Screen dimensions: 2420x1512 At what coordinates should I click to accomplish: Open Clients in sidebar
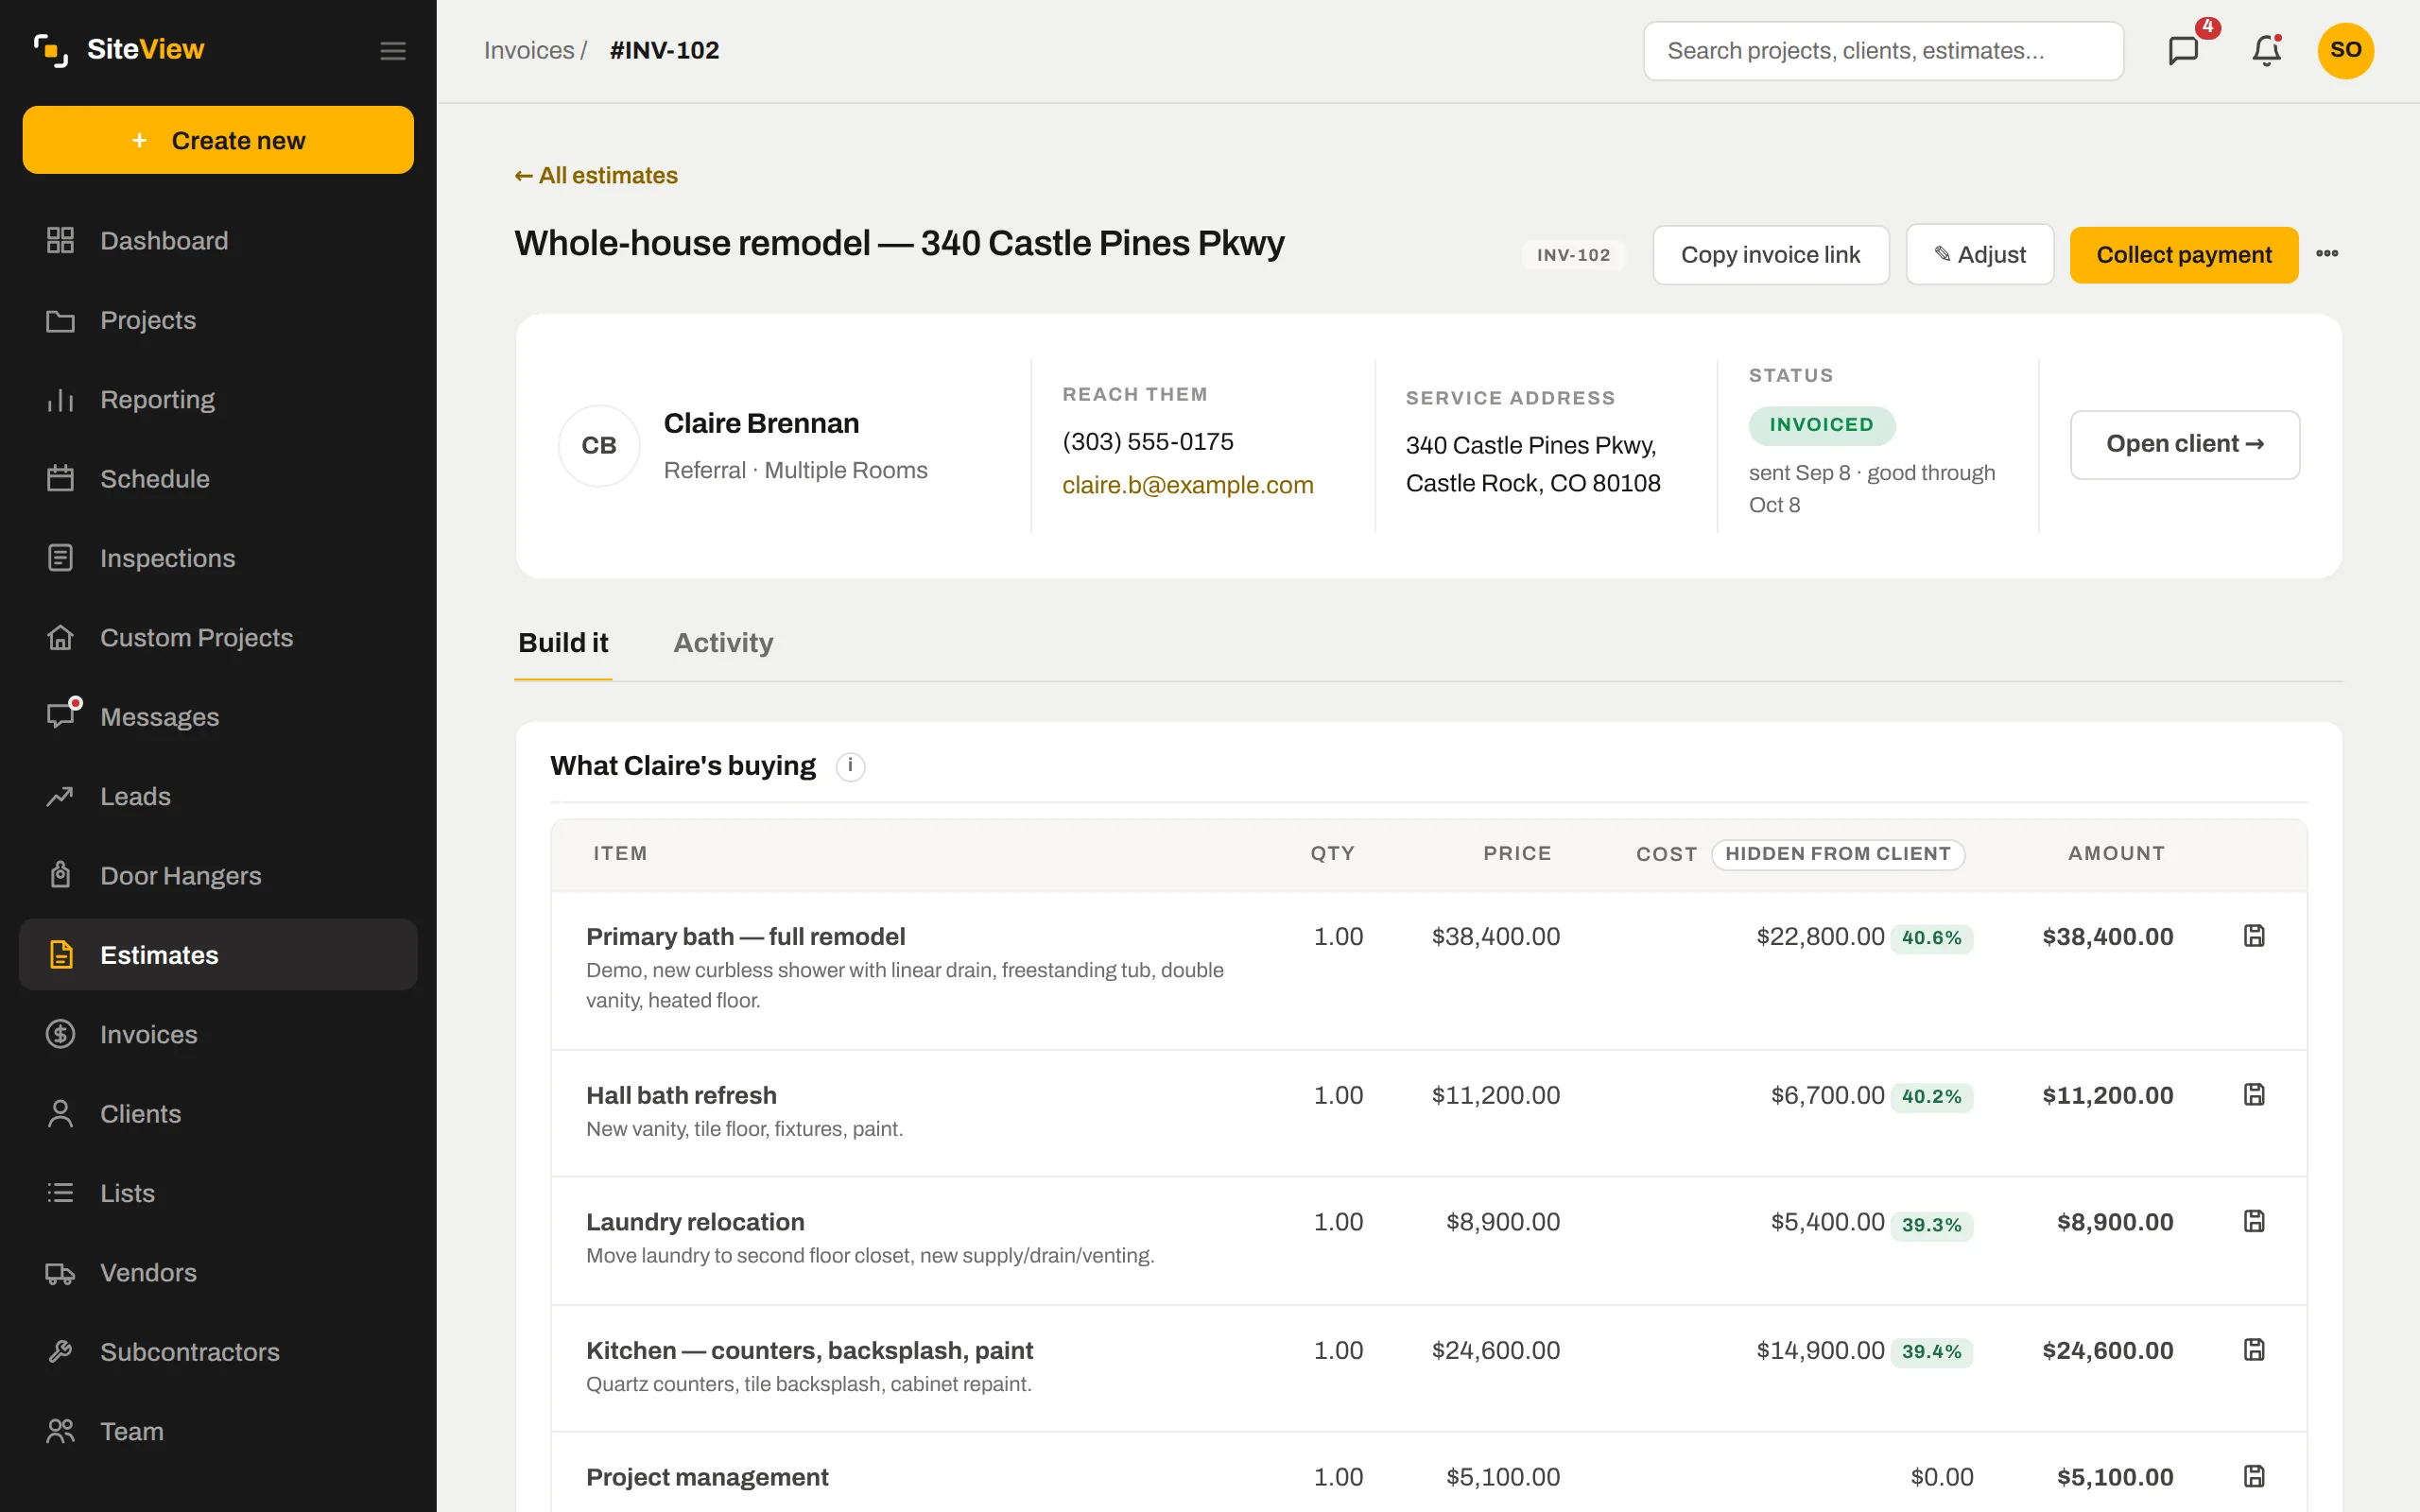[x=218, y=1113]
